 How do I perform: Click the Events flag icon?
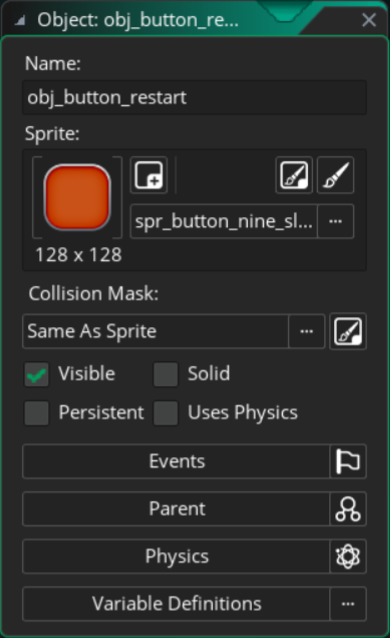(348, 461)
